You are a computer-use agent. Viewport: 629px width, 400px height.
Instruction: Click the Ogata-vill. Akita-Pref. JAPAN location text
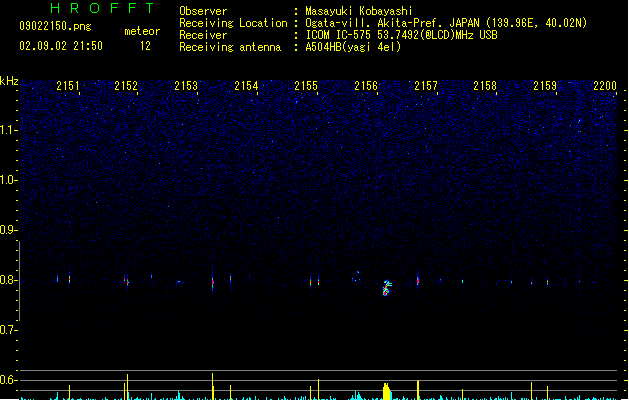[x=446, y=23]
